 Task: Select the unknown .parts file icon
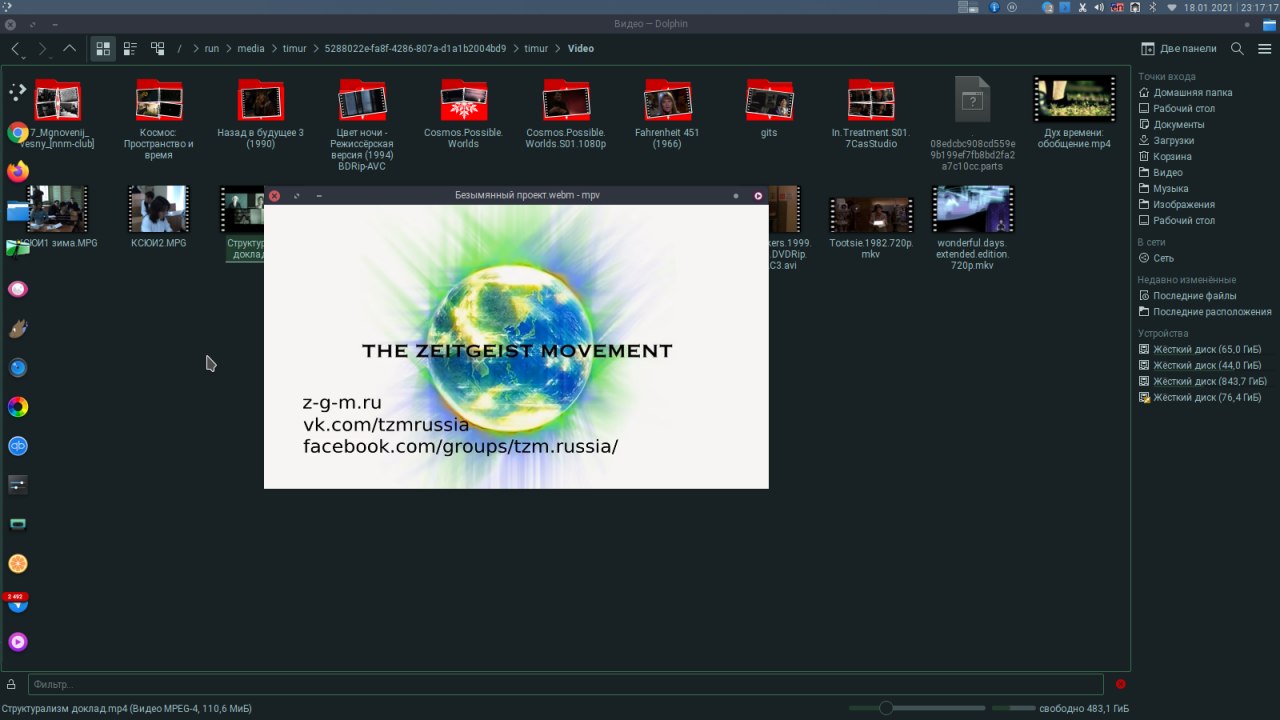pos(973,99)
